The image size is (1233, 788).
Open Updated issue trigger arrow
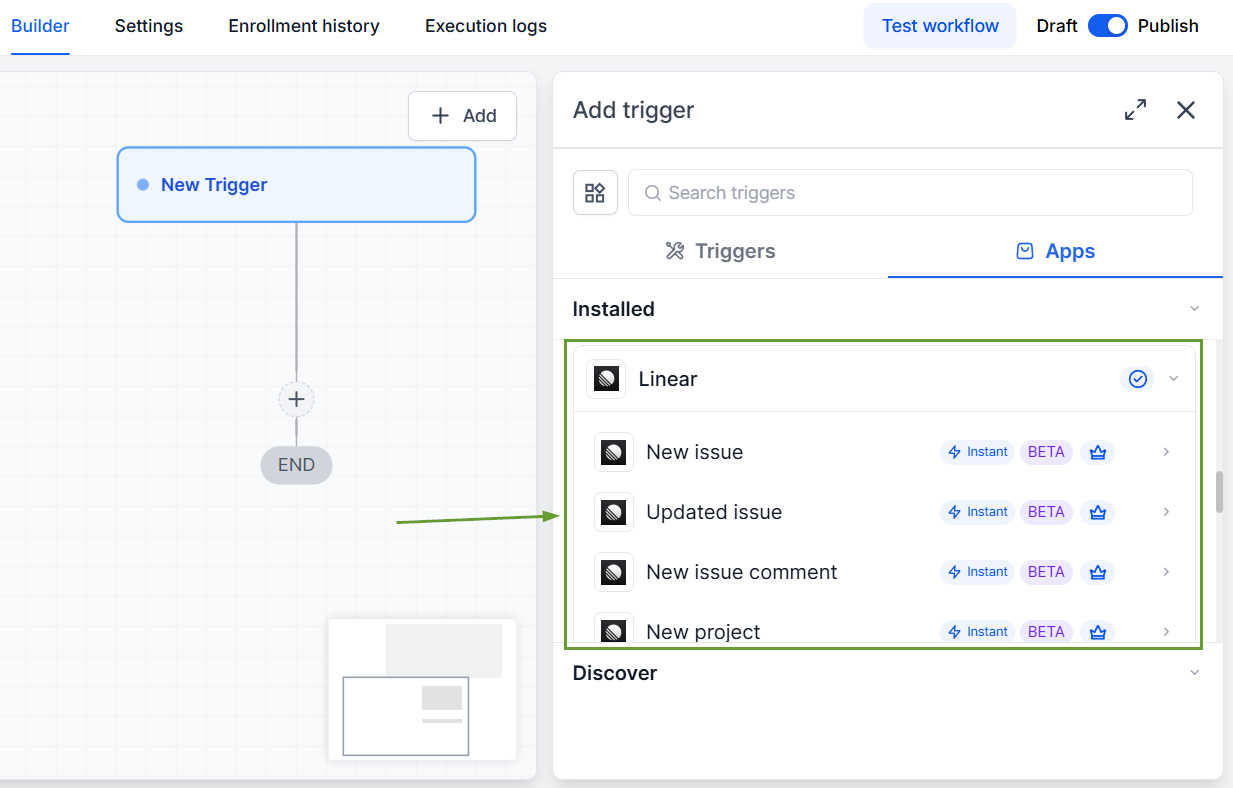(1166, 512)
